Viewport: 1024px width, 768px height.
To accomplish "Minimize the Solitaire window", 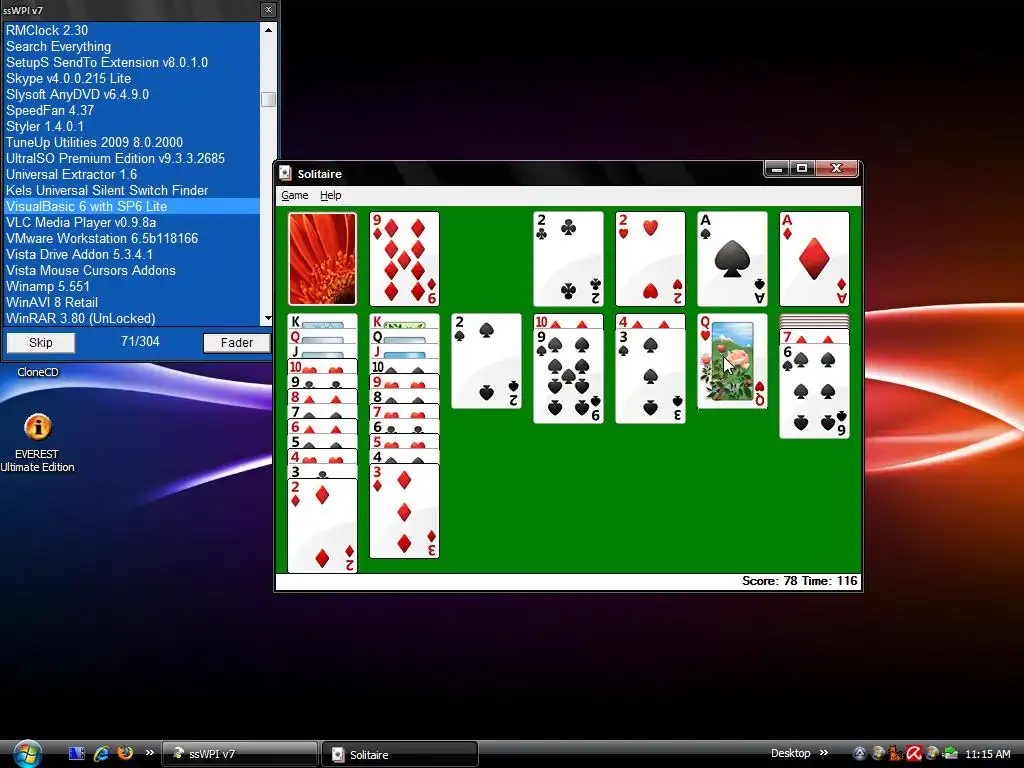I will [777, 168].
